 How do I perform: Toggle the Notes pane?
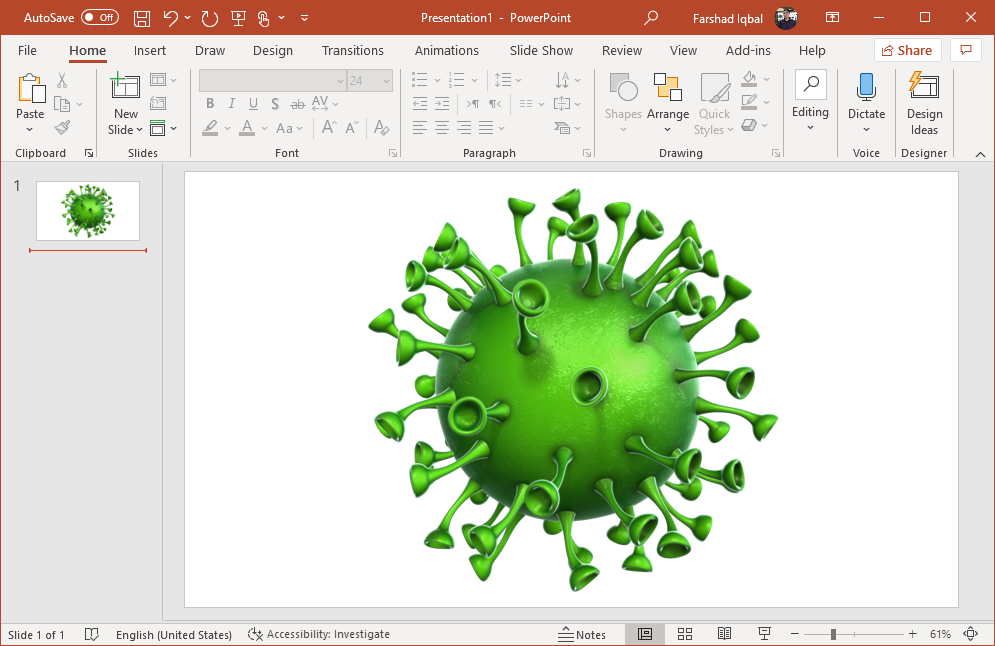click(x=582, y=634)
